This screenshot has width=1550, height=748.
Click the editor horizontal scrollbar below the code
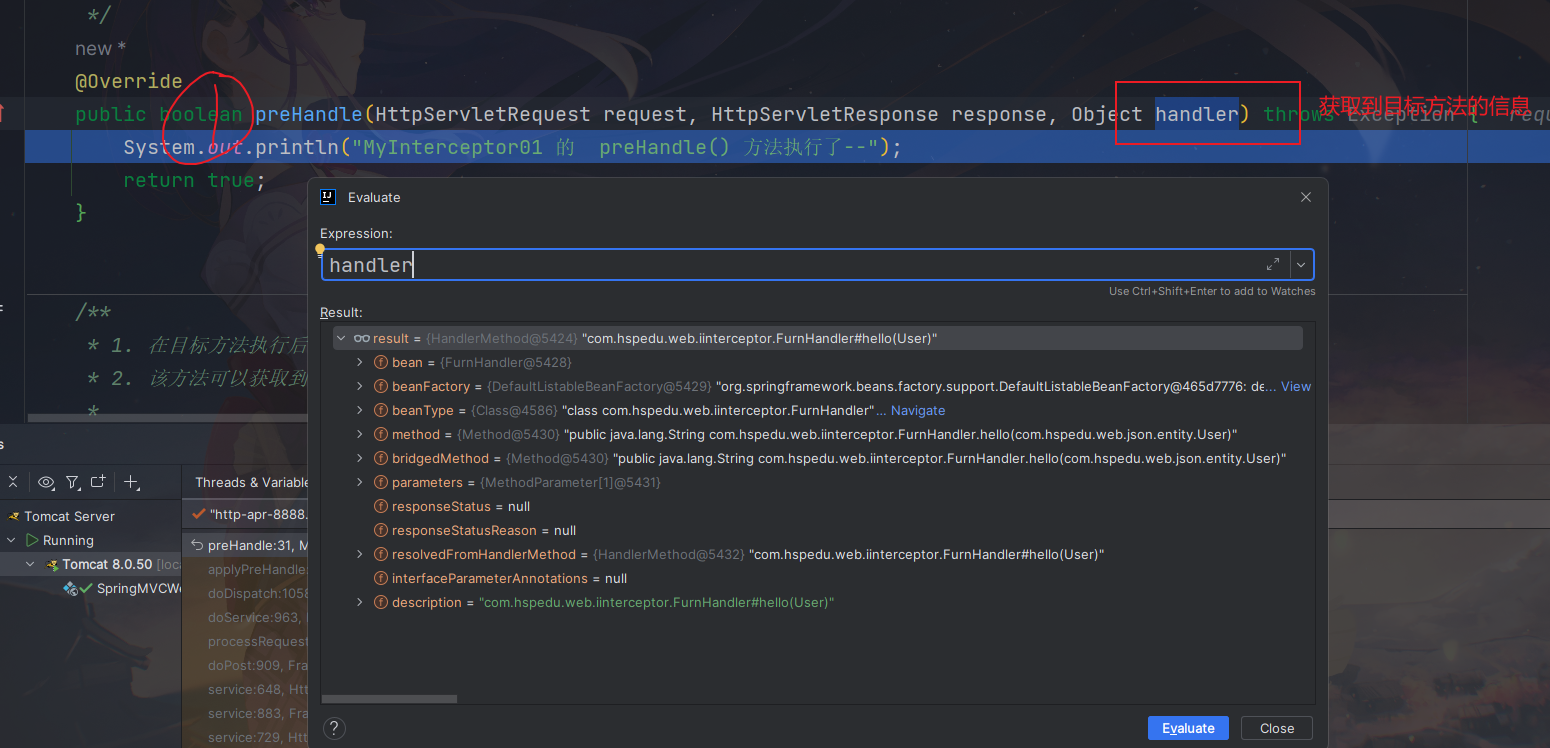pyautogui.click(x=167, y=417)
